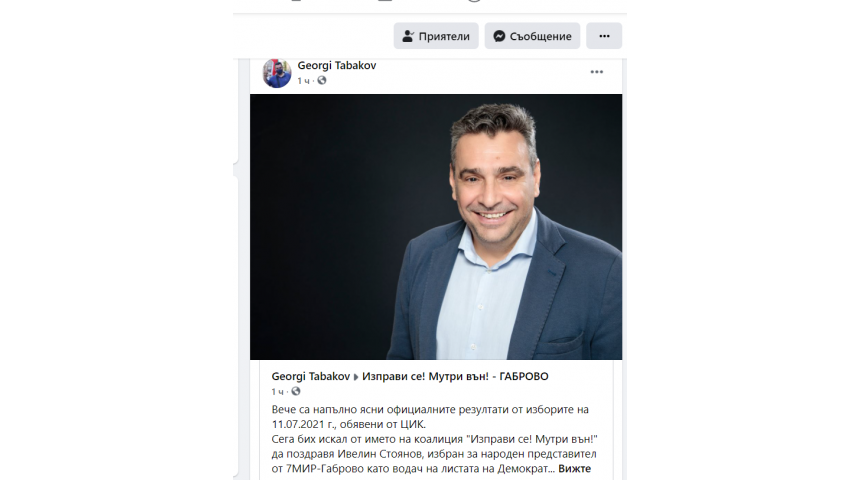Viewport: 860px width, 480px height.
Task: Open the post's top 1 ч timestamp
Action: [303, 81]
